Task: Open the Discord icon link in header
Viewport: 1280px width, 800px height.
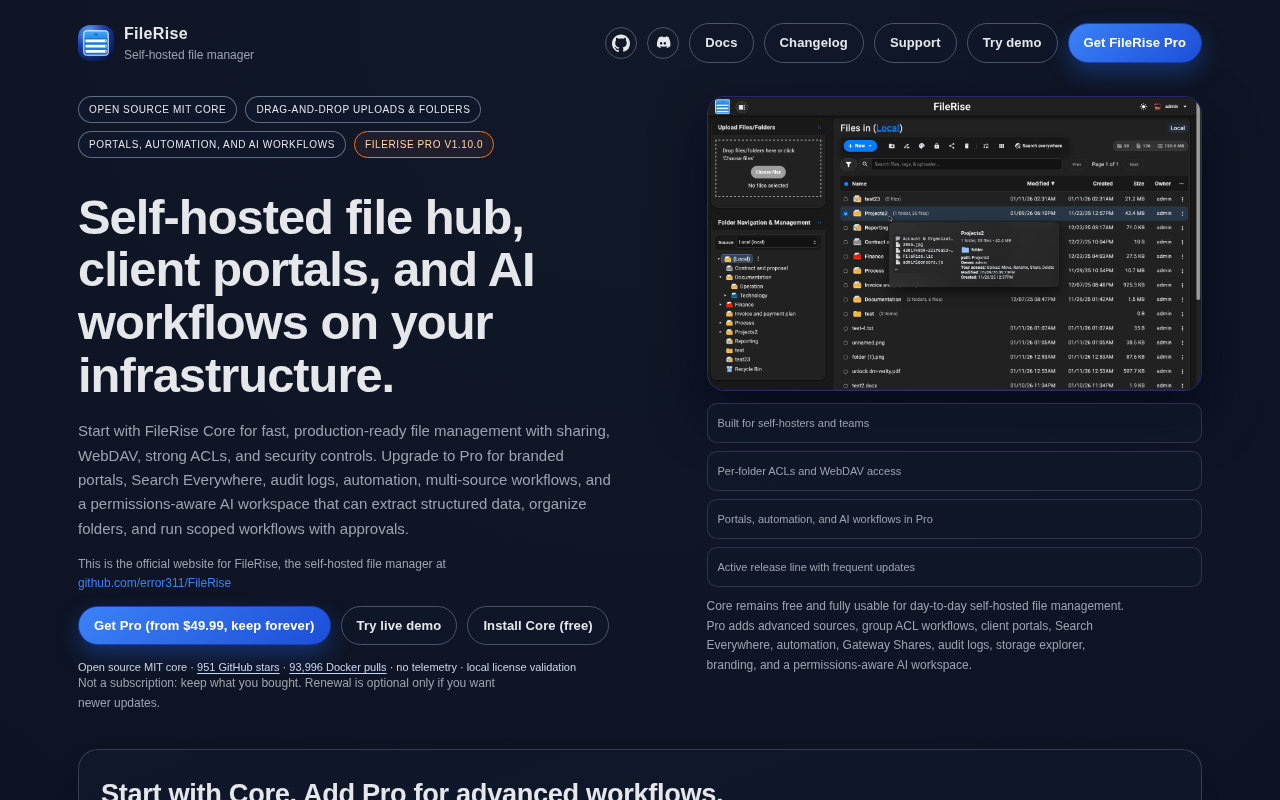Action: 663,43
